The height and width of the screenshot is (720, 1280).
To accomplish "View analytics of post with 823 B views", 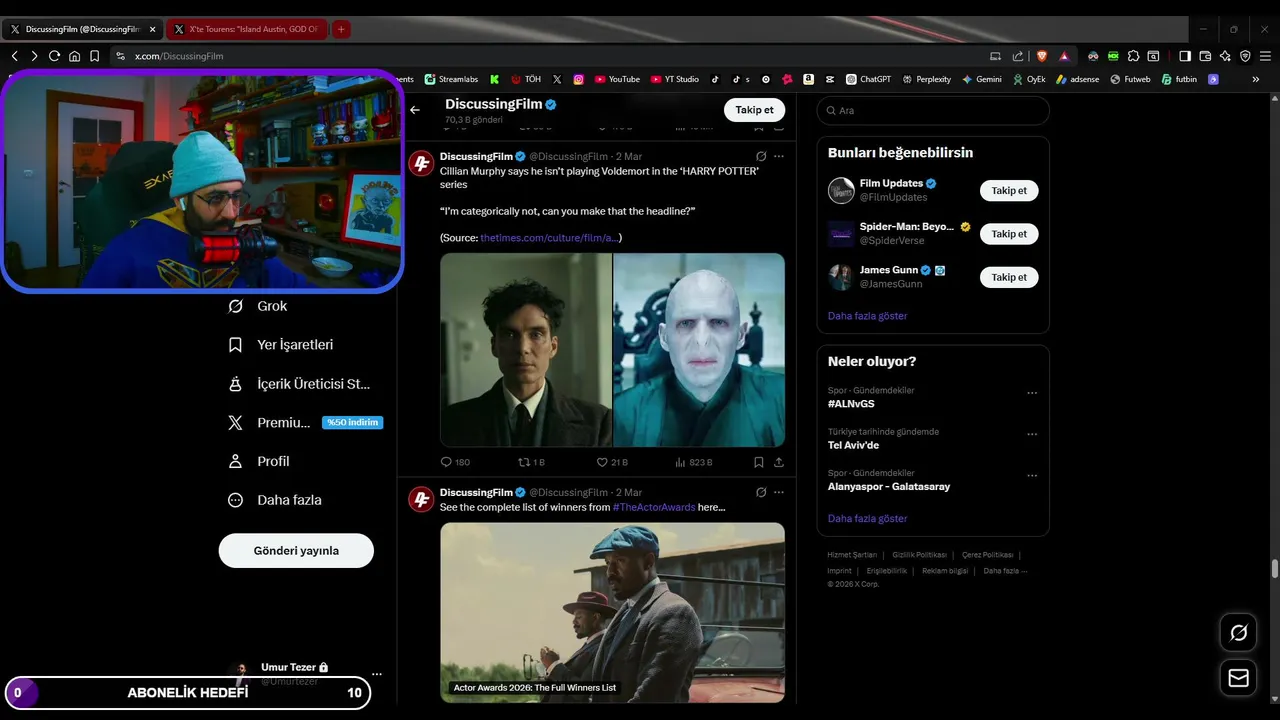I will (x=694, y=462).
